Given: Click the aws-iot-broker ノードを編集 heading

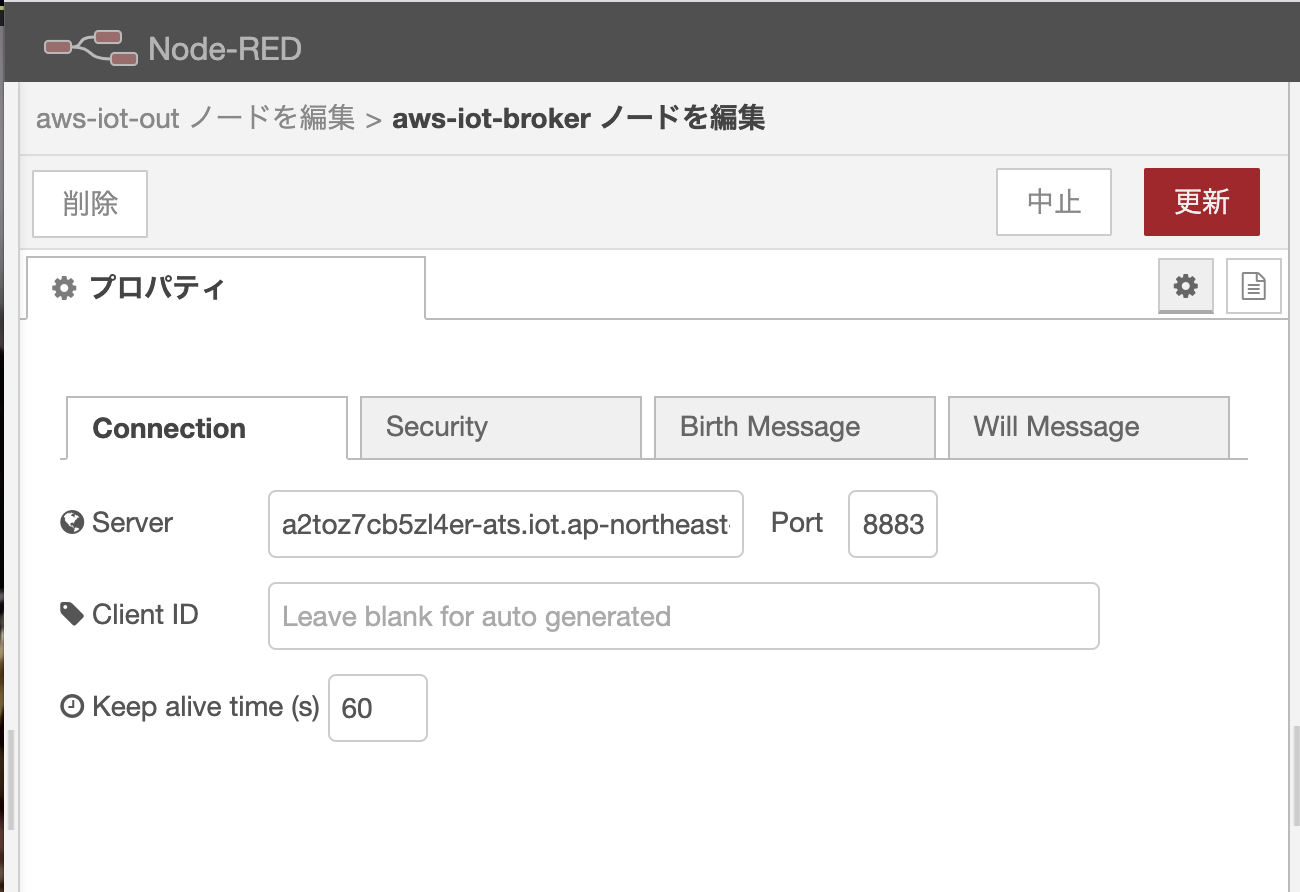Looking at the screenshot, I should [x=579, y=119].
